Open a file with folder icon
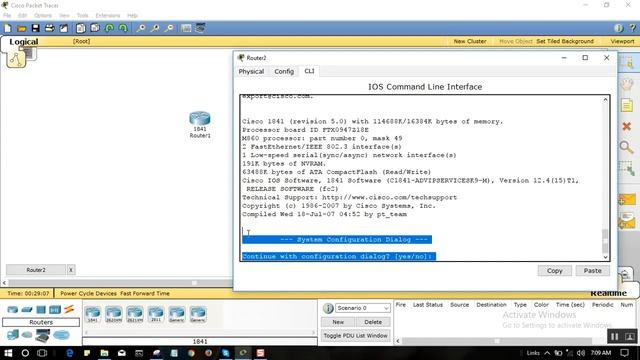This screenshot has height=360, width=640. point(22,28)
